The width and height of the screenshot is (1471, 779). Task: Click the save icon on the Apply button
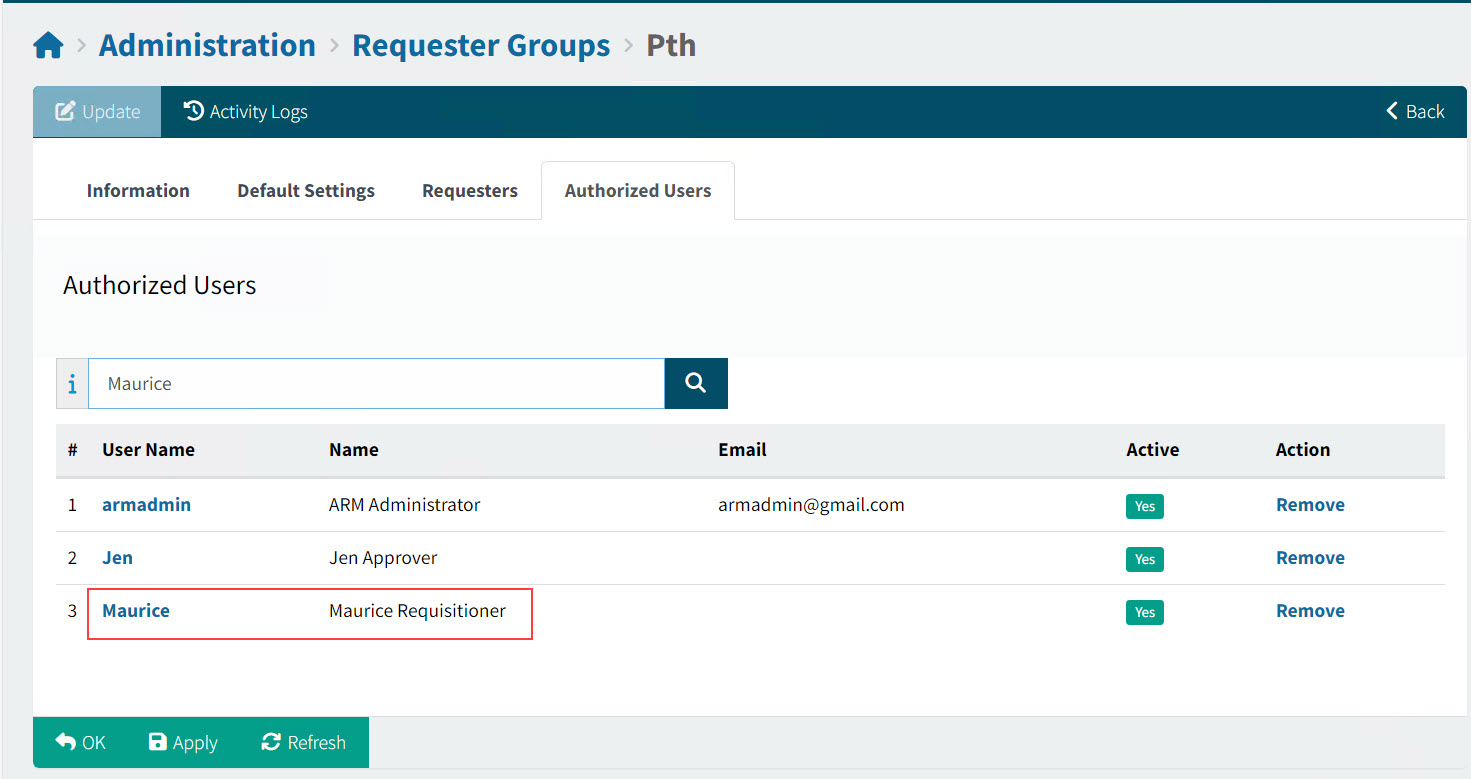pos(159,742)
